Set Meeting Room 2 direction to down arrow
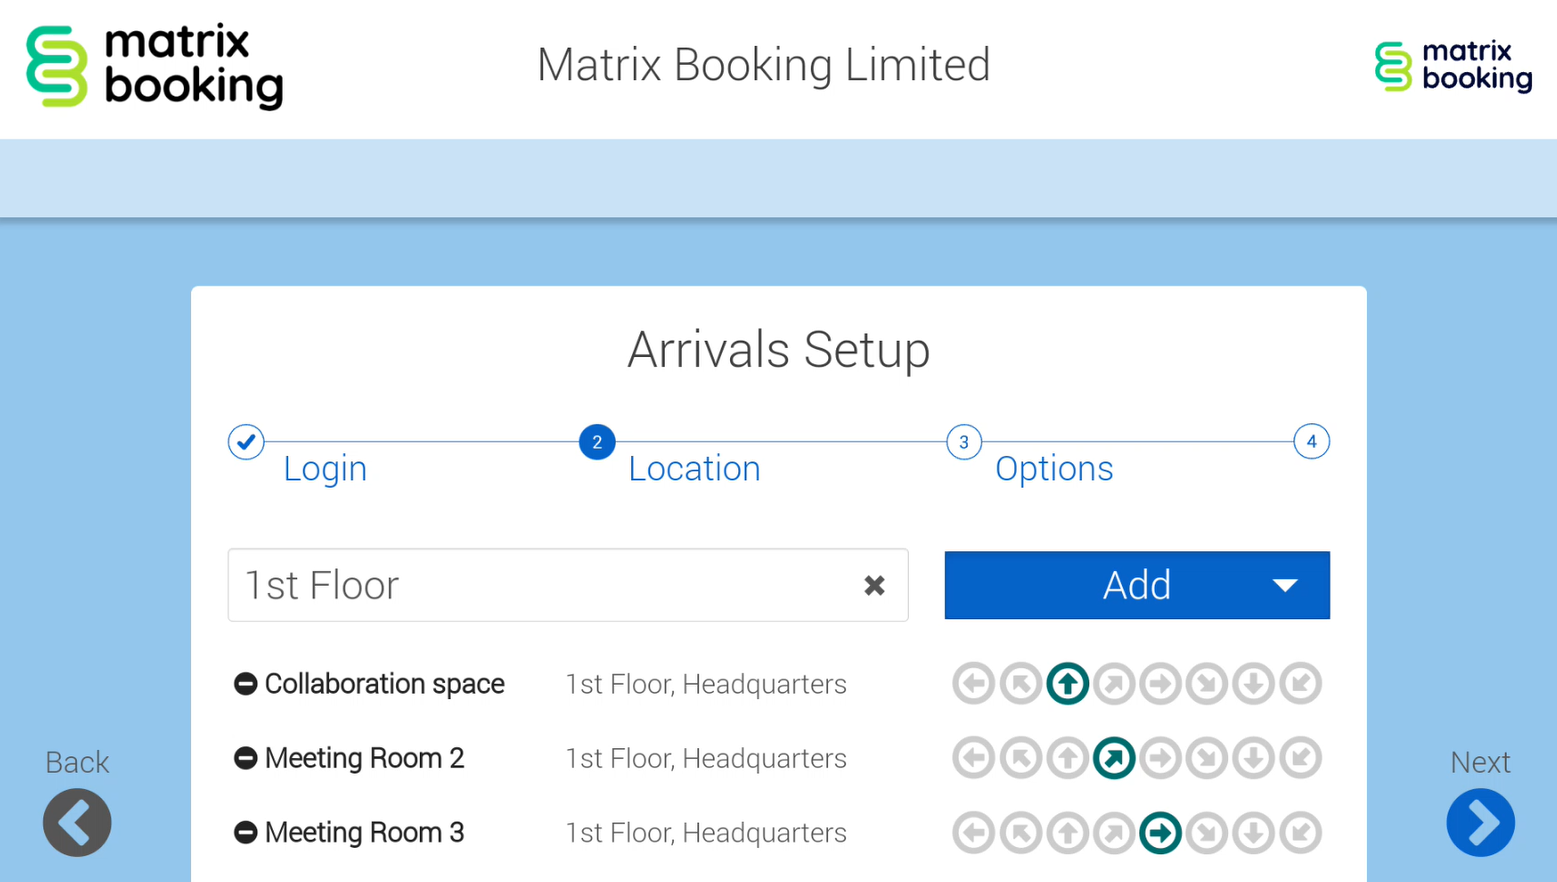 1253,759
